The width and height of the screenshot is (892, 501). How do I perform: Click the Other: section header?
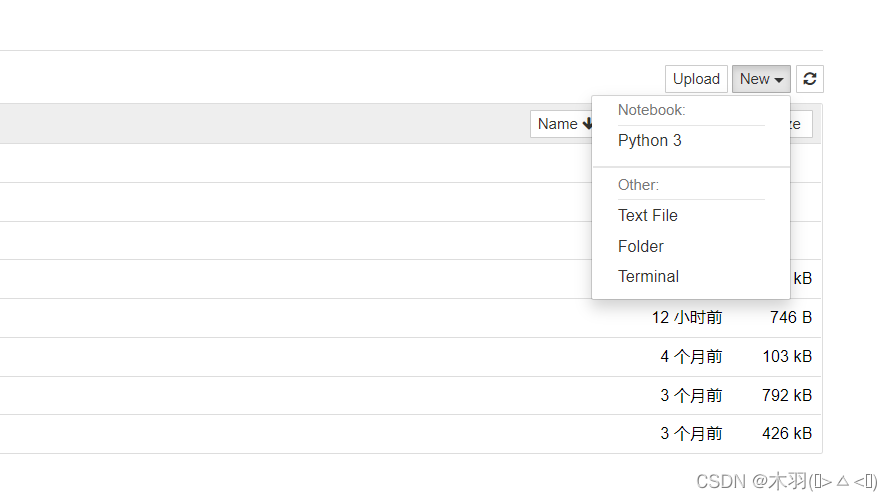(638, 185)
